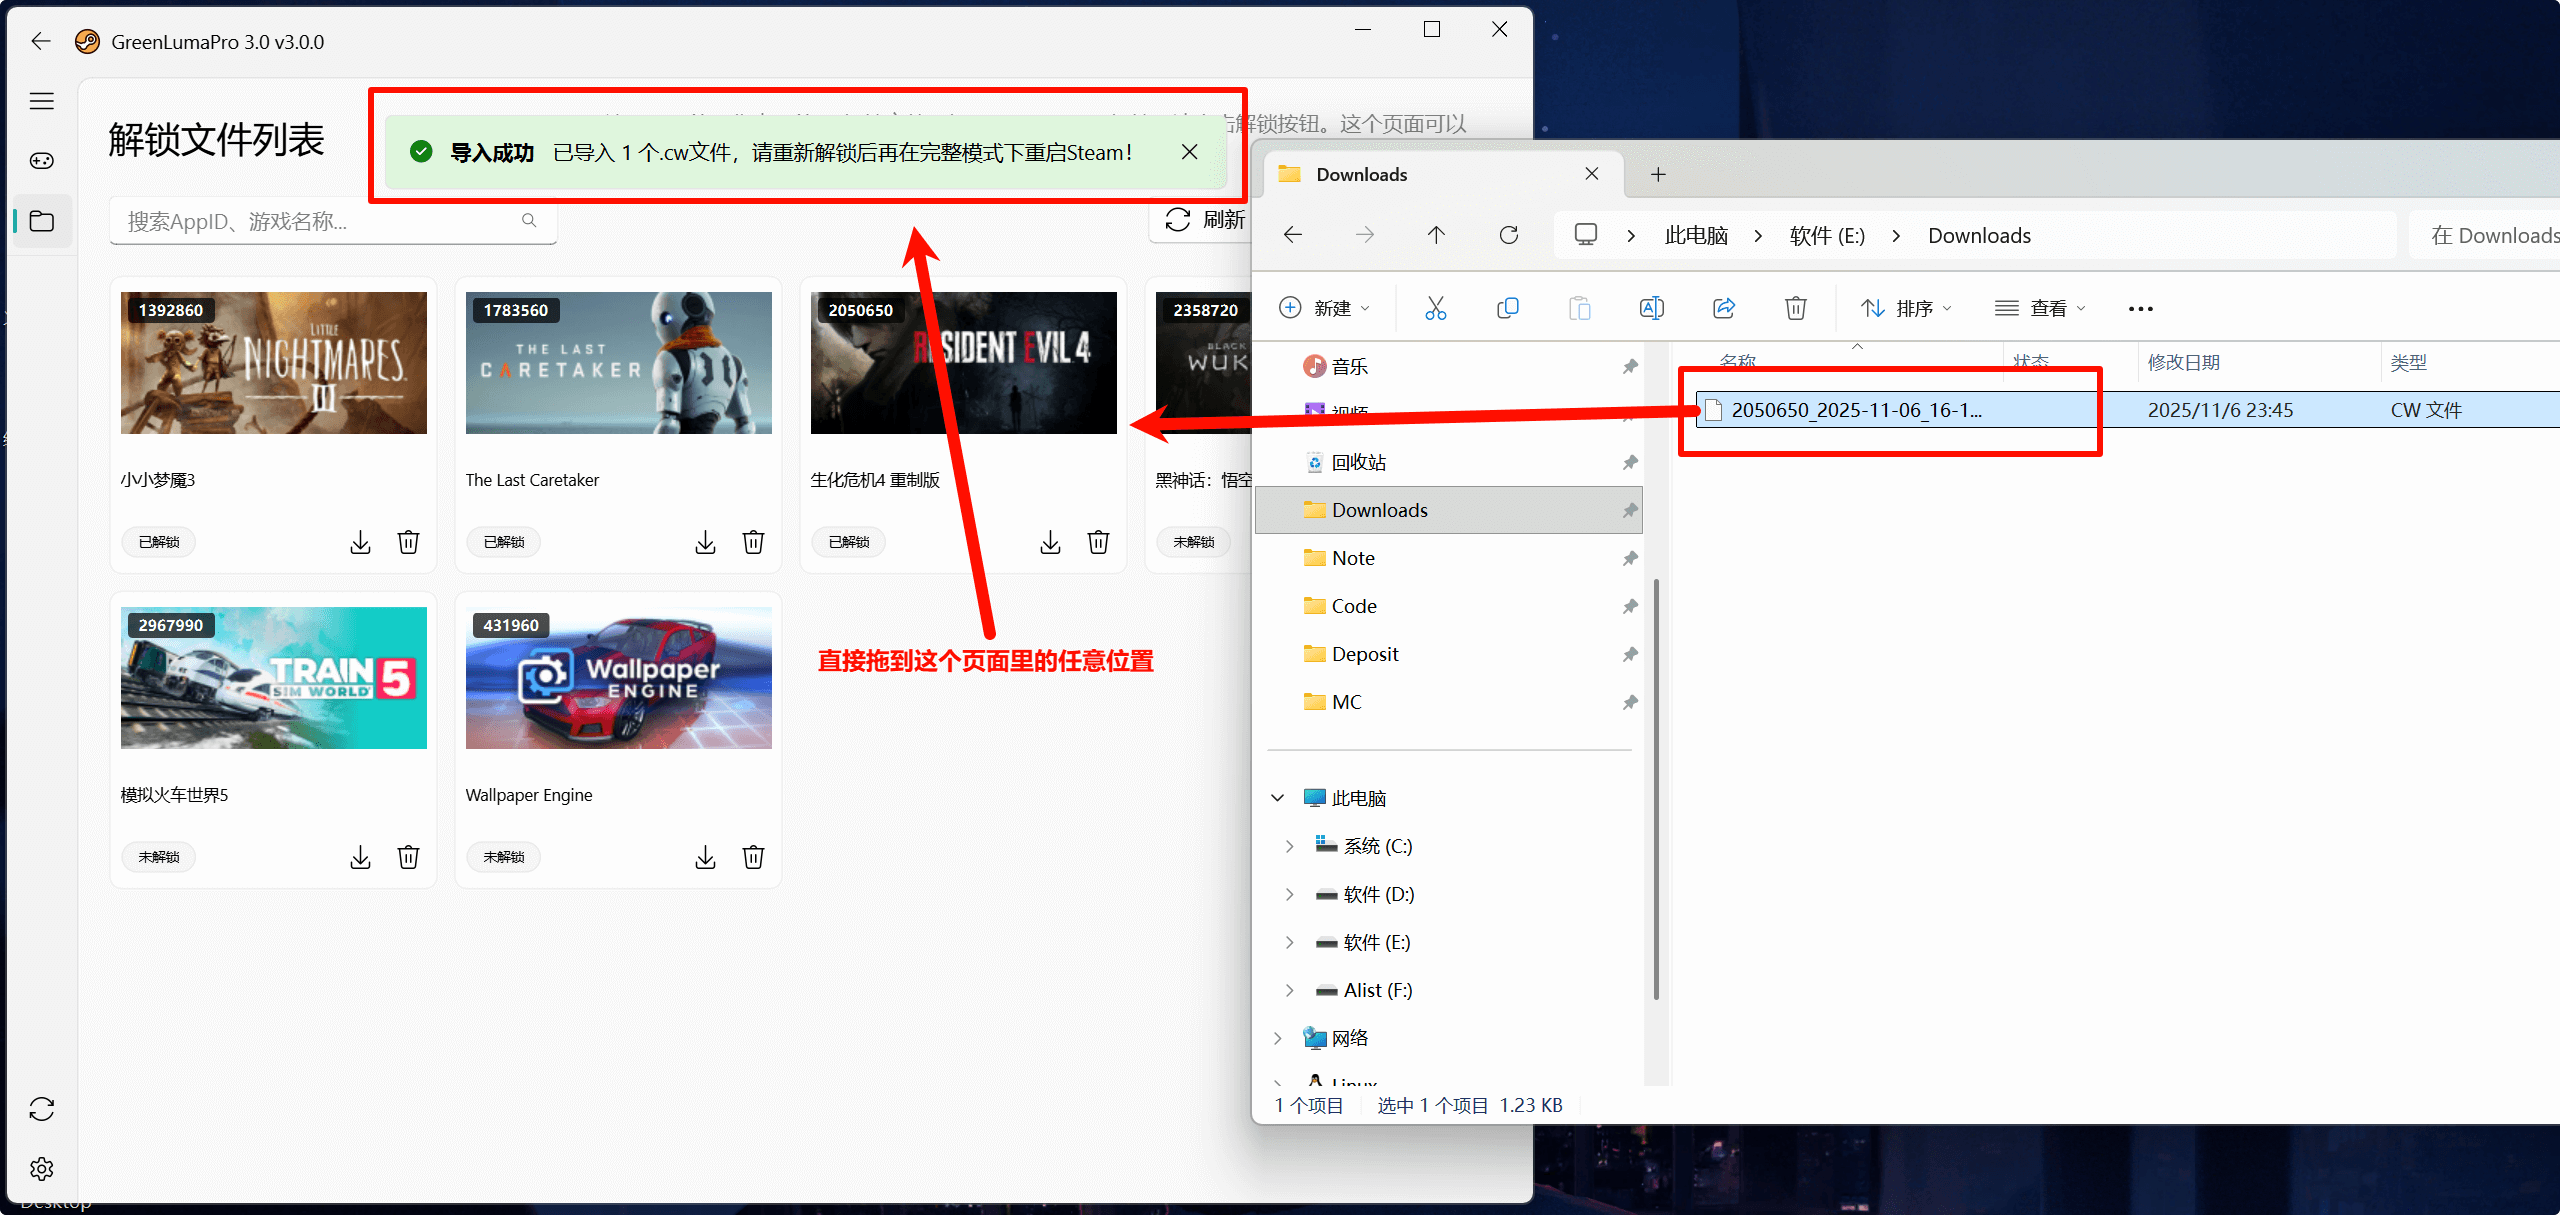Screen dimensions: 2560x1215
Task: Click the sync icon in sidebar
Action: coord(42,1109)
